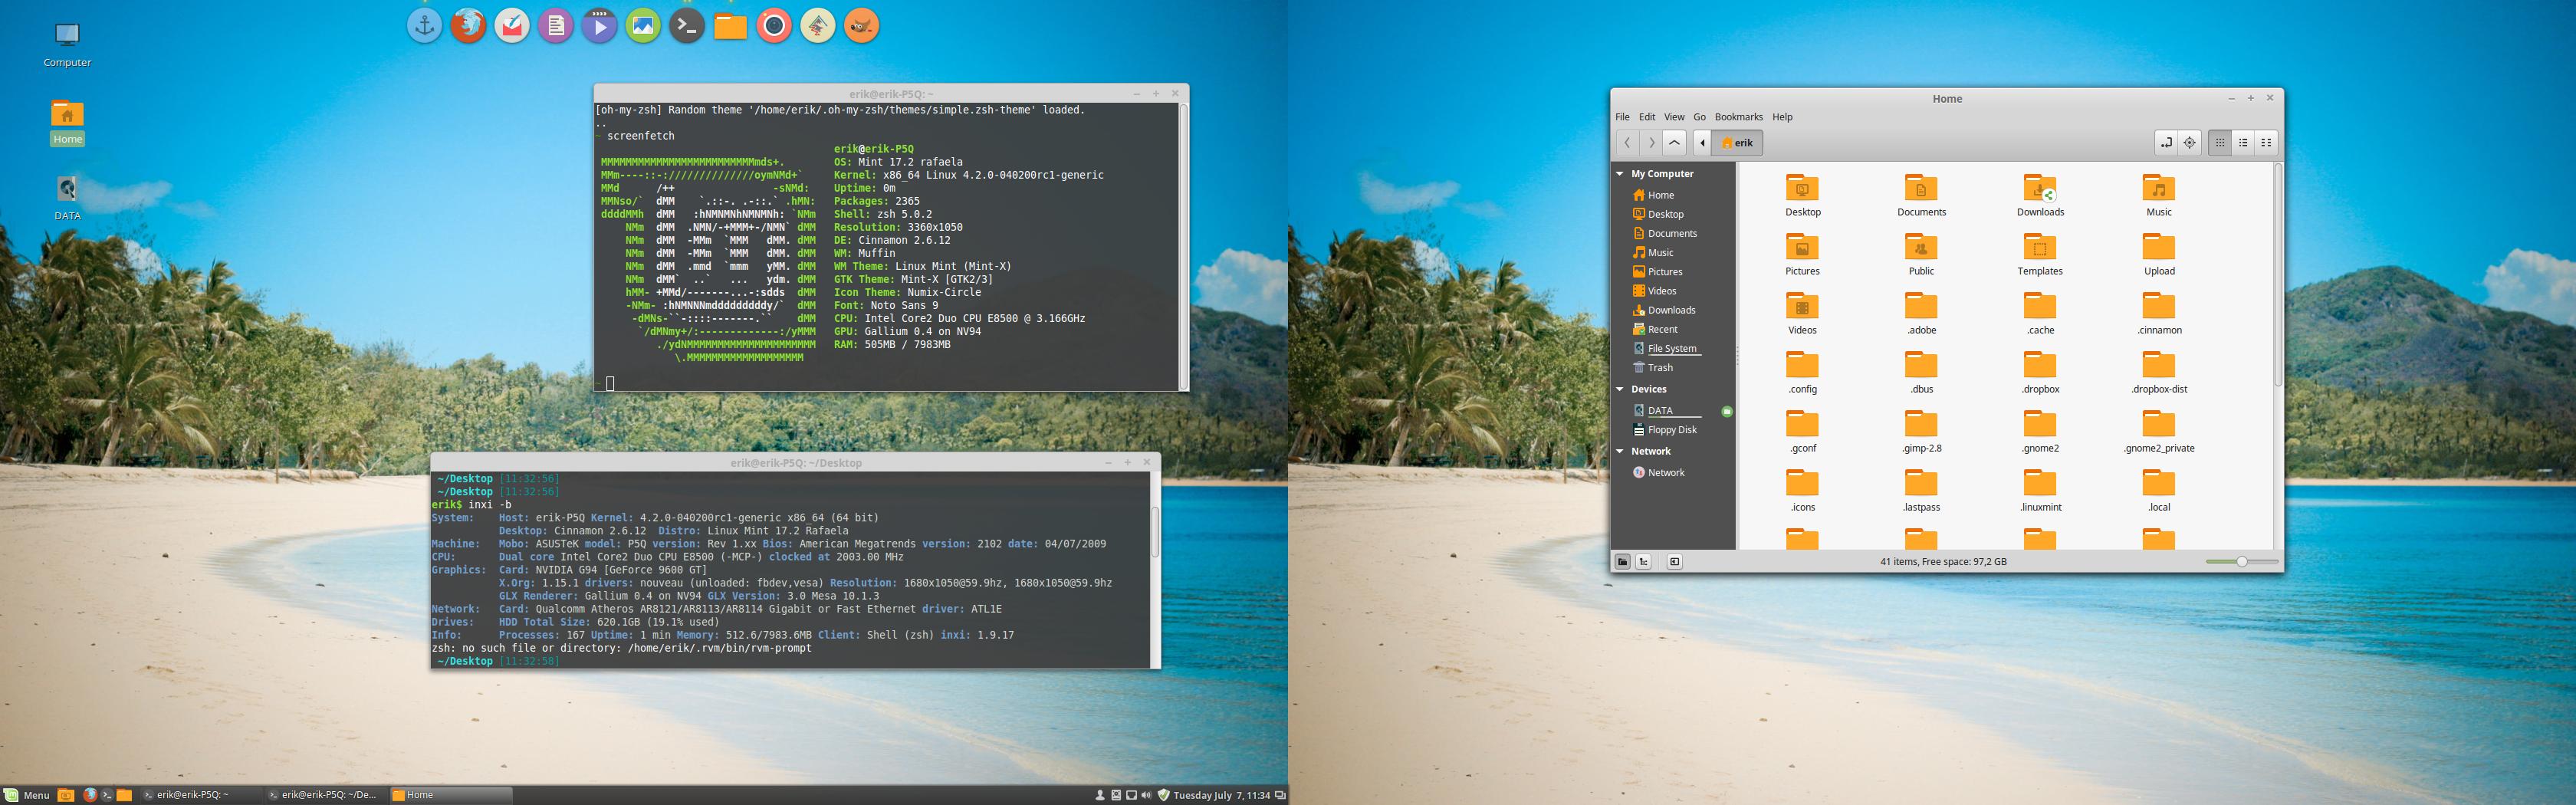Go back in the Home file manager
The image size is (2576, 805).
click(x=1628, y=143)
